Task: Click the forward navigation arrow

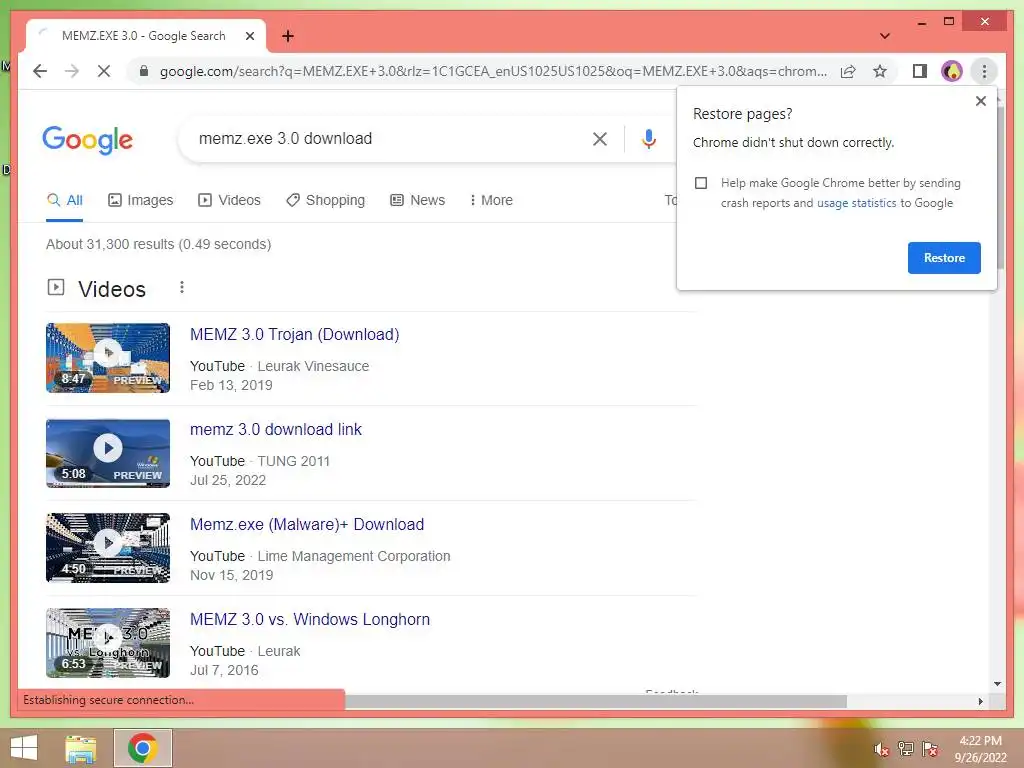Action: point(72,71)
